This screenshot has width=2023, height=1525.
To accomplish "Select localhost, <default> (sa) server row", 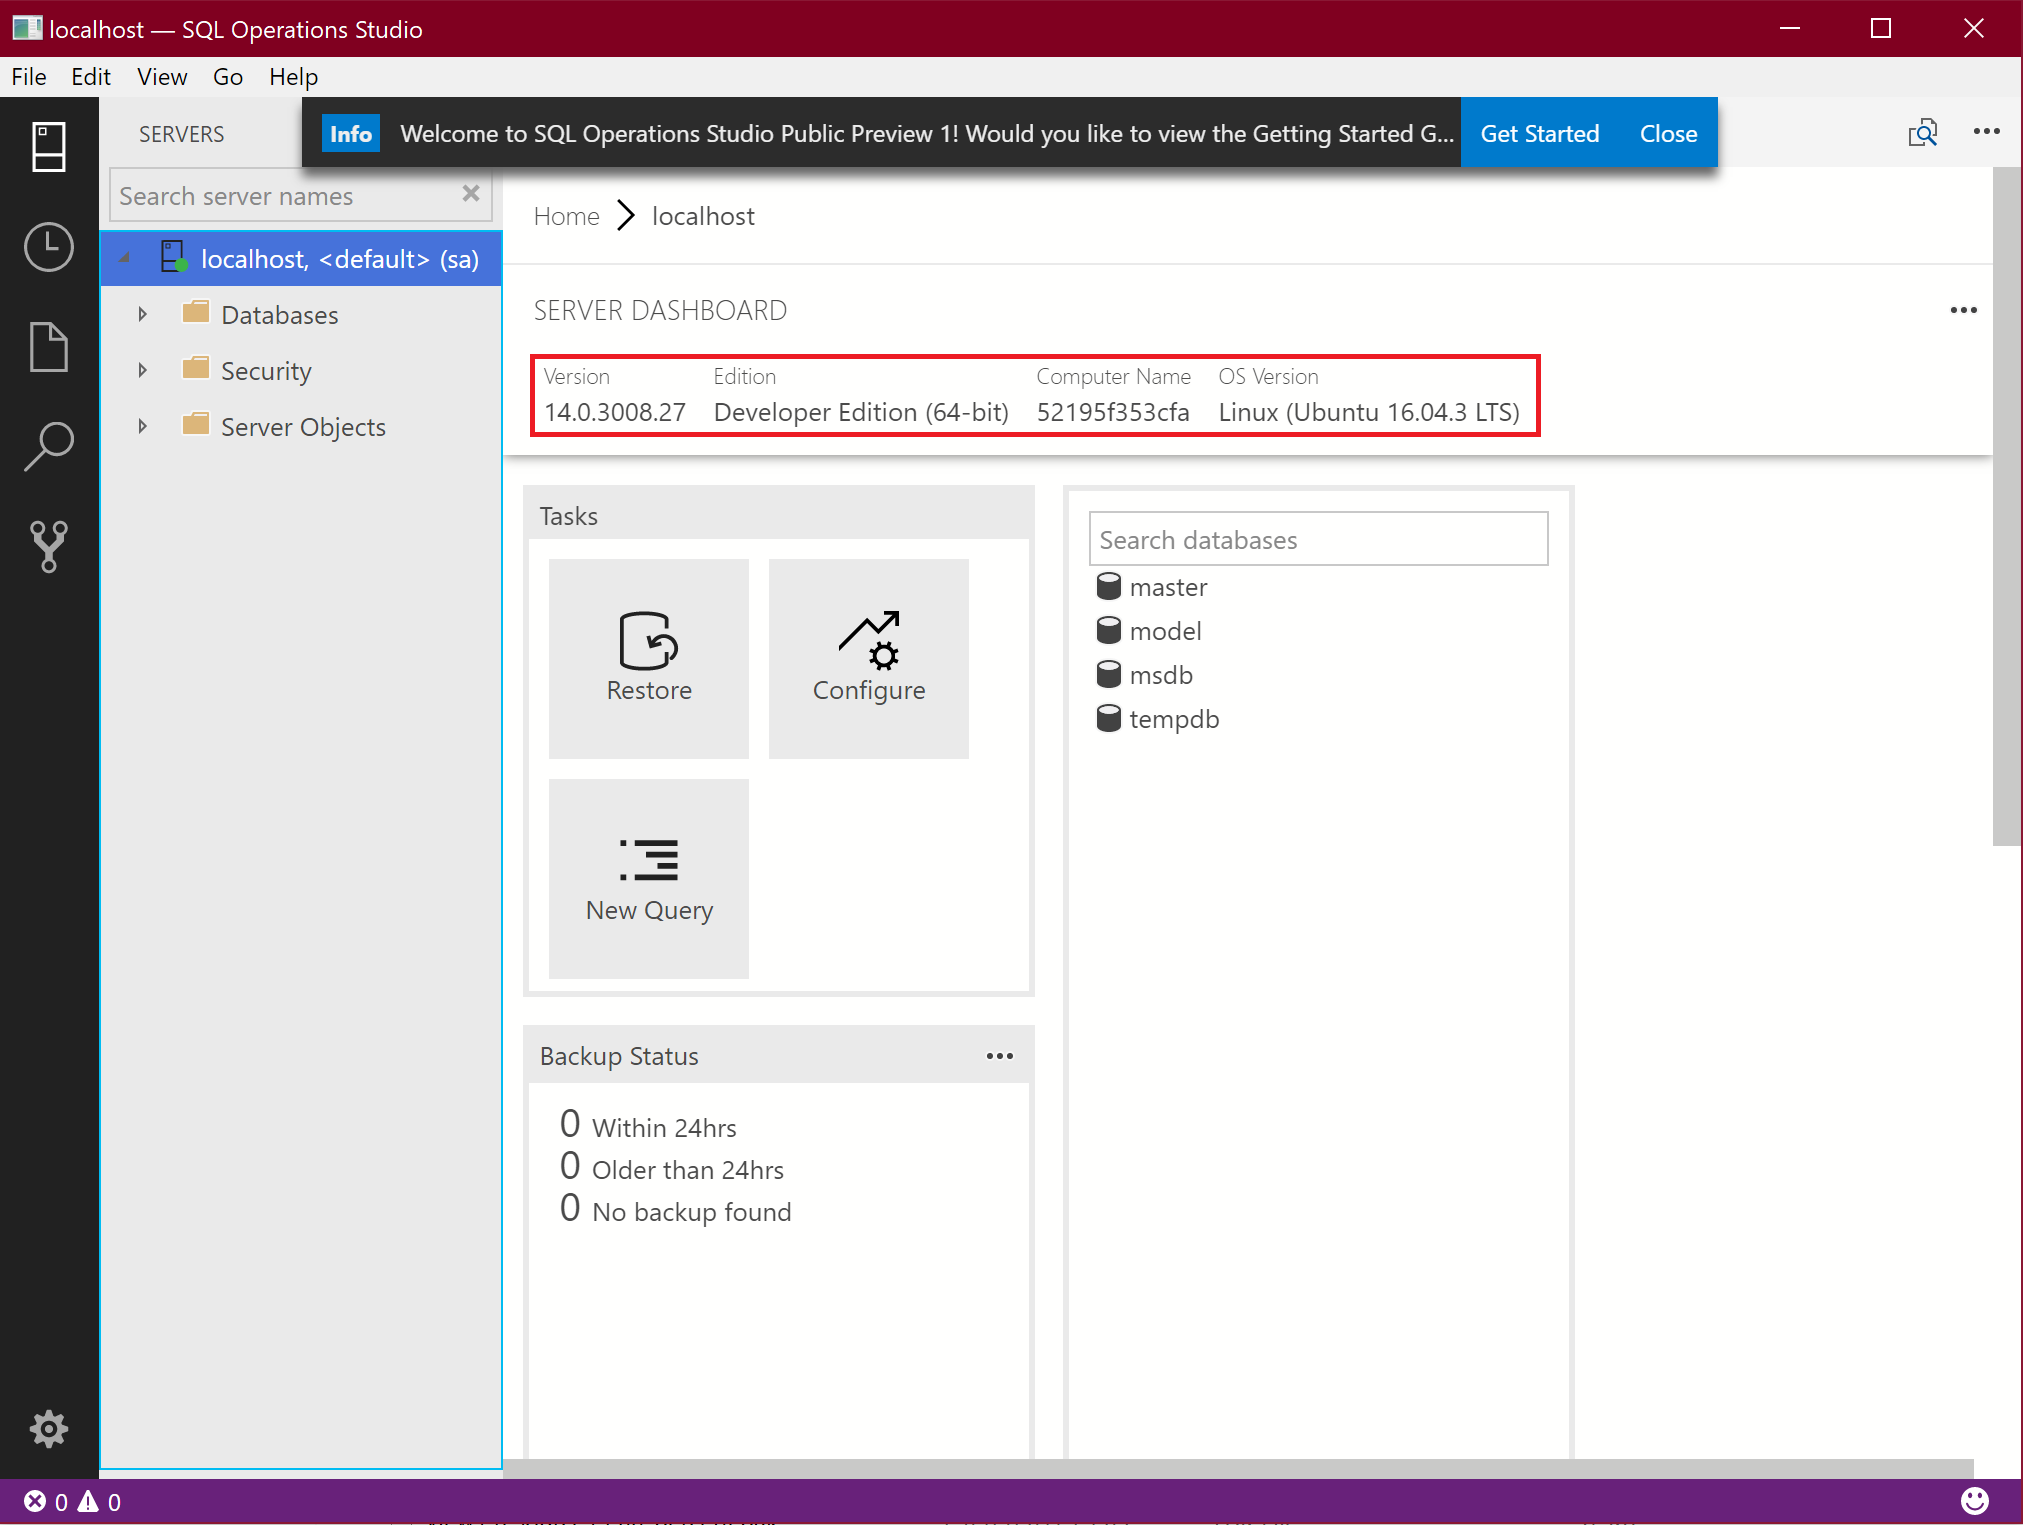I will [301, 258].
